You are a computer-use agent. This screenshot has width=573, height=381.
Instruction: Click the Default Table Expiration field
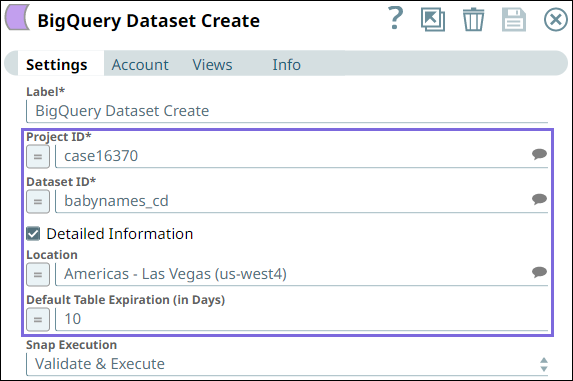pos(301,319)
